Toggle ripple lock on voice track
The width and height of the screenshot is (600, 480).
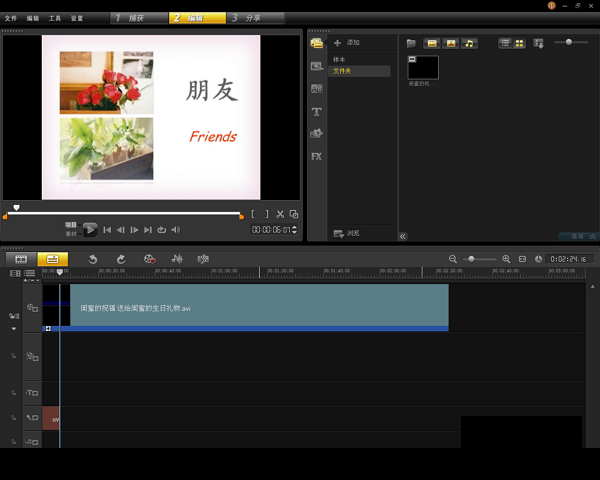tap(13, 418)
